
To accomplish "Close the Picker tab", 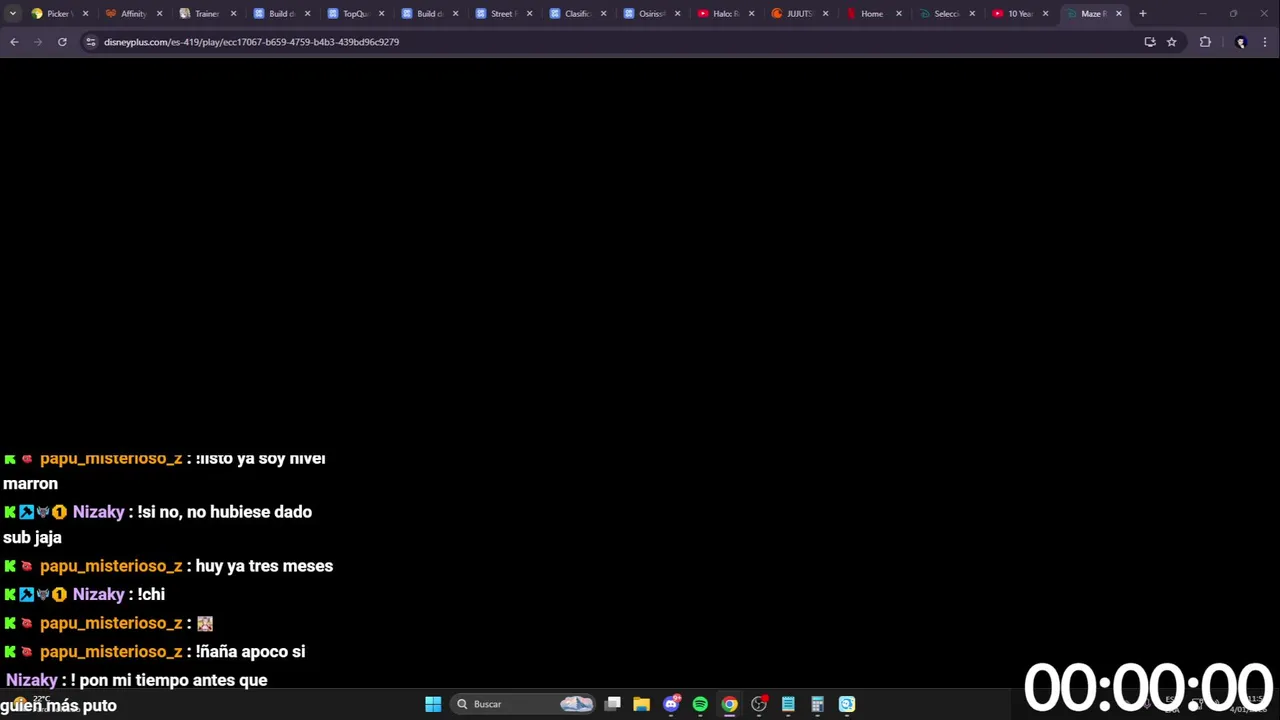I will point(85,14).
